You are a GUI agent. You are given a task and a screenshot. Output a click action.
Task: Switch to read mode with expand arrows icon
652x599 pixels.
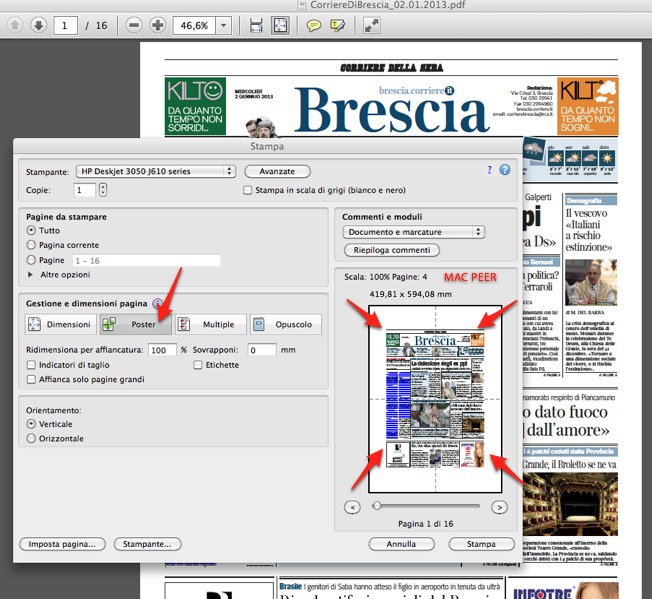coord(371,26)
